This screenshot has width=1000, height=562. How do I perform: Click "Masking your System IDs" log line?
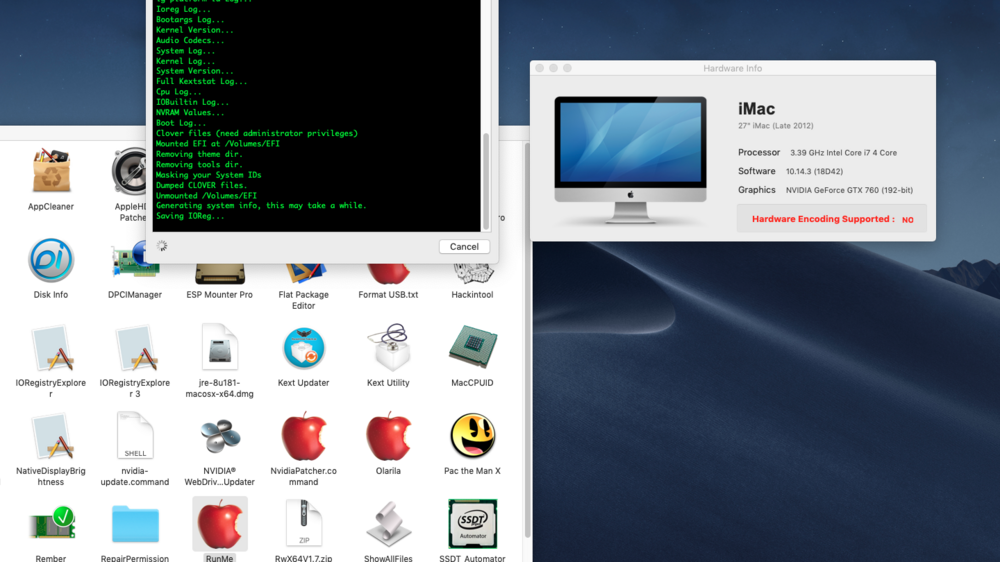pyautogui.click(x=209, y=175)
